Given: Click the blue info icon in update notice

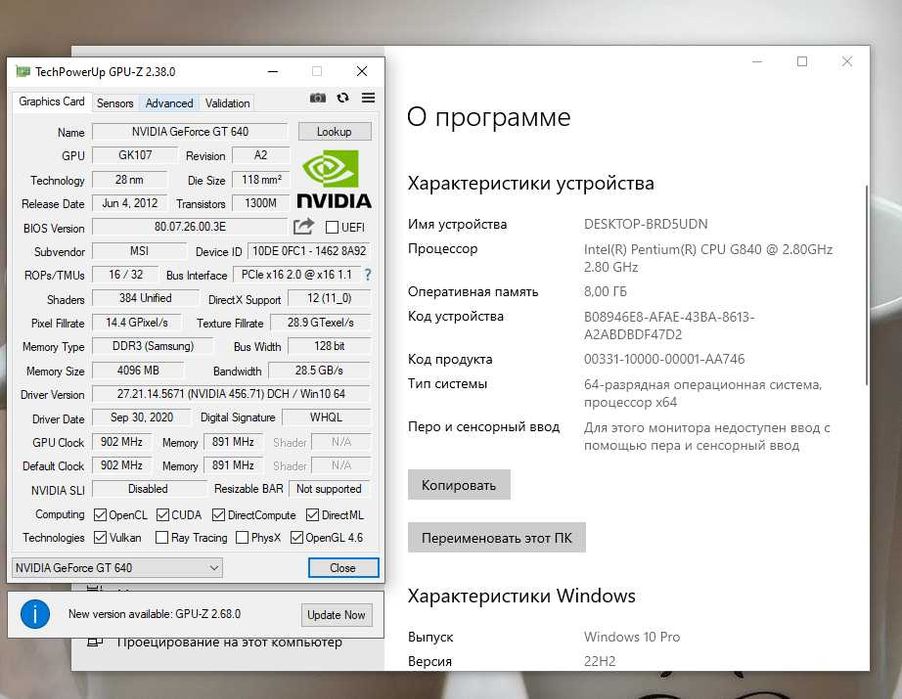Looking at the screenshot, I should coord(35,614).
